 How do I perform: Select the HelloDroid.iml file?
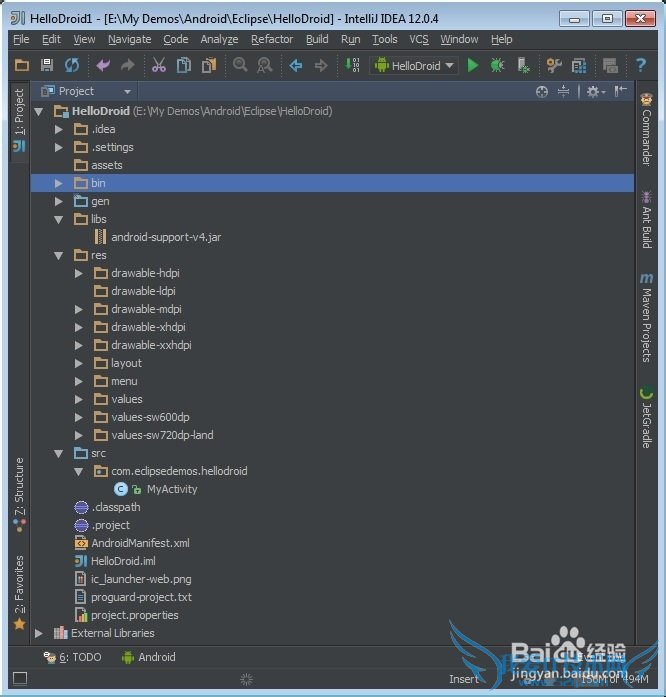(123, 561)
